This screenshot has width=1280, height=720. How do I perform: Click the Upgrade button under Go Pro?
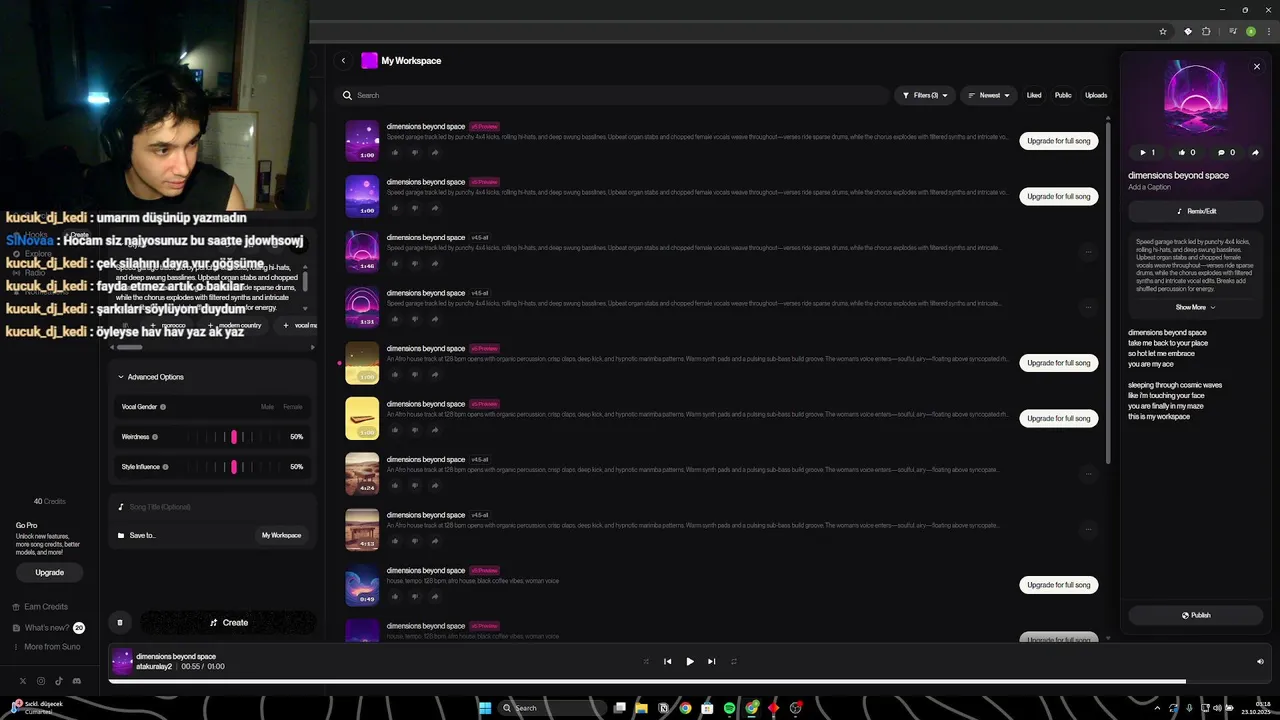(50, 572)
